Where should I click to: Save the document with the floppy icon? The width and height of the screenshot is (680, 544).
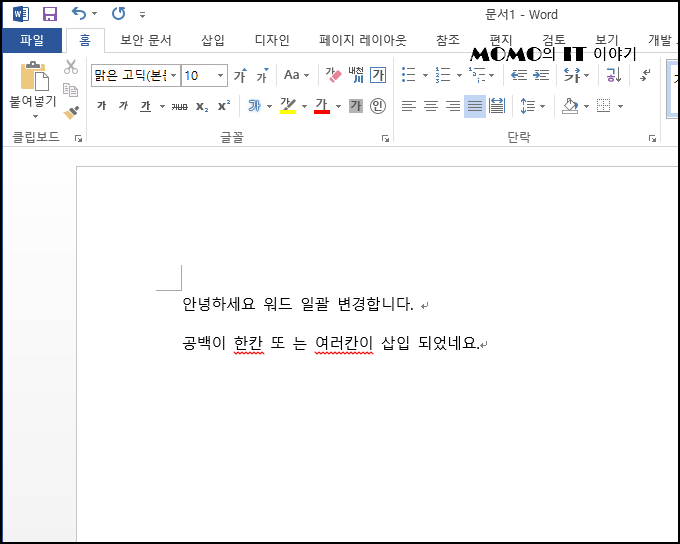50,14
